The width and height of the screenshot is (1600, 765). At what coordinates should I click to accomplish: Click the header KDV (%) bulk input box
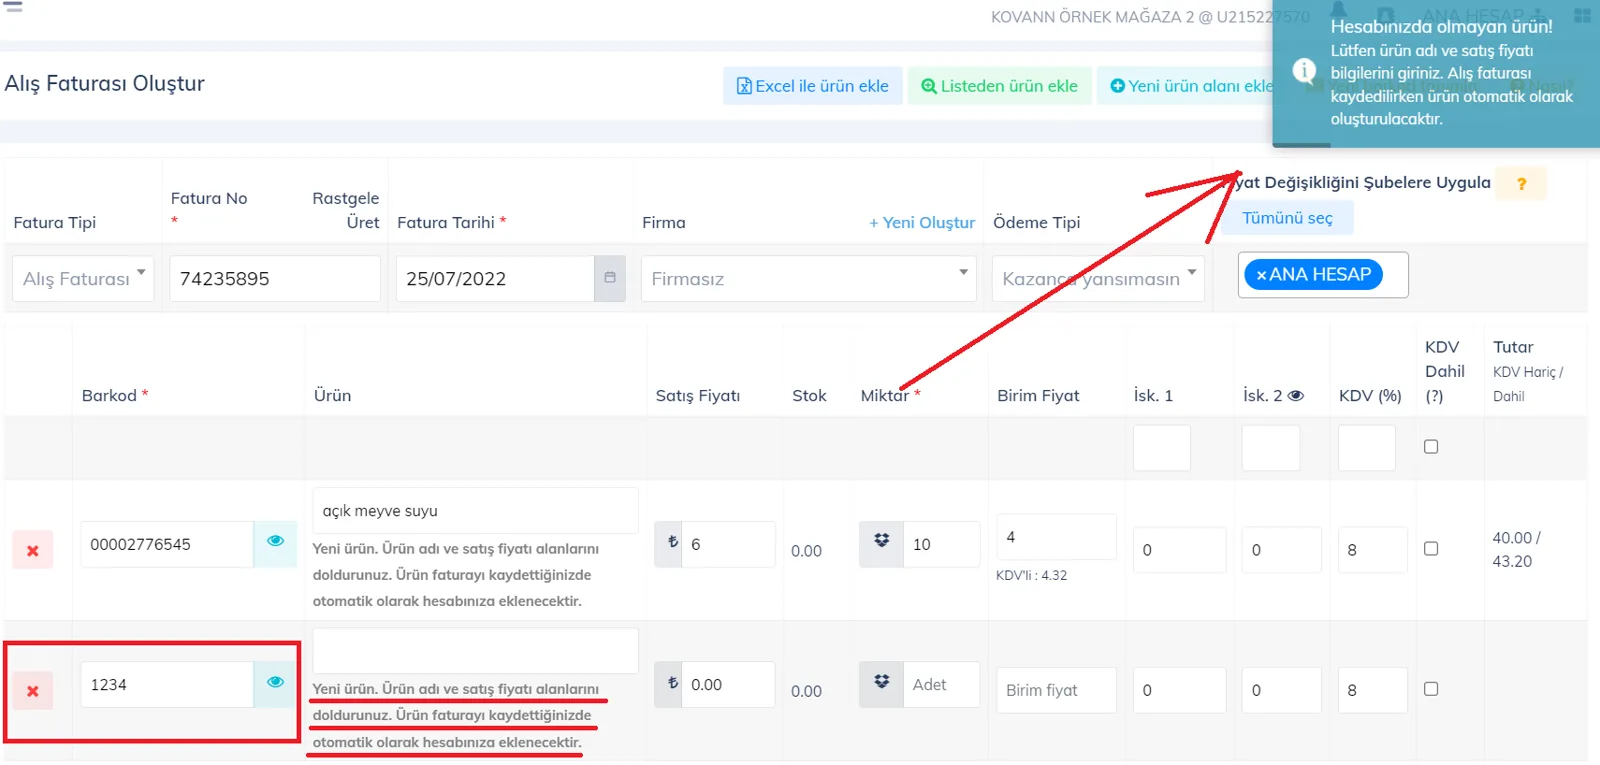(x=1367, y=448)
